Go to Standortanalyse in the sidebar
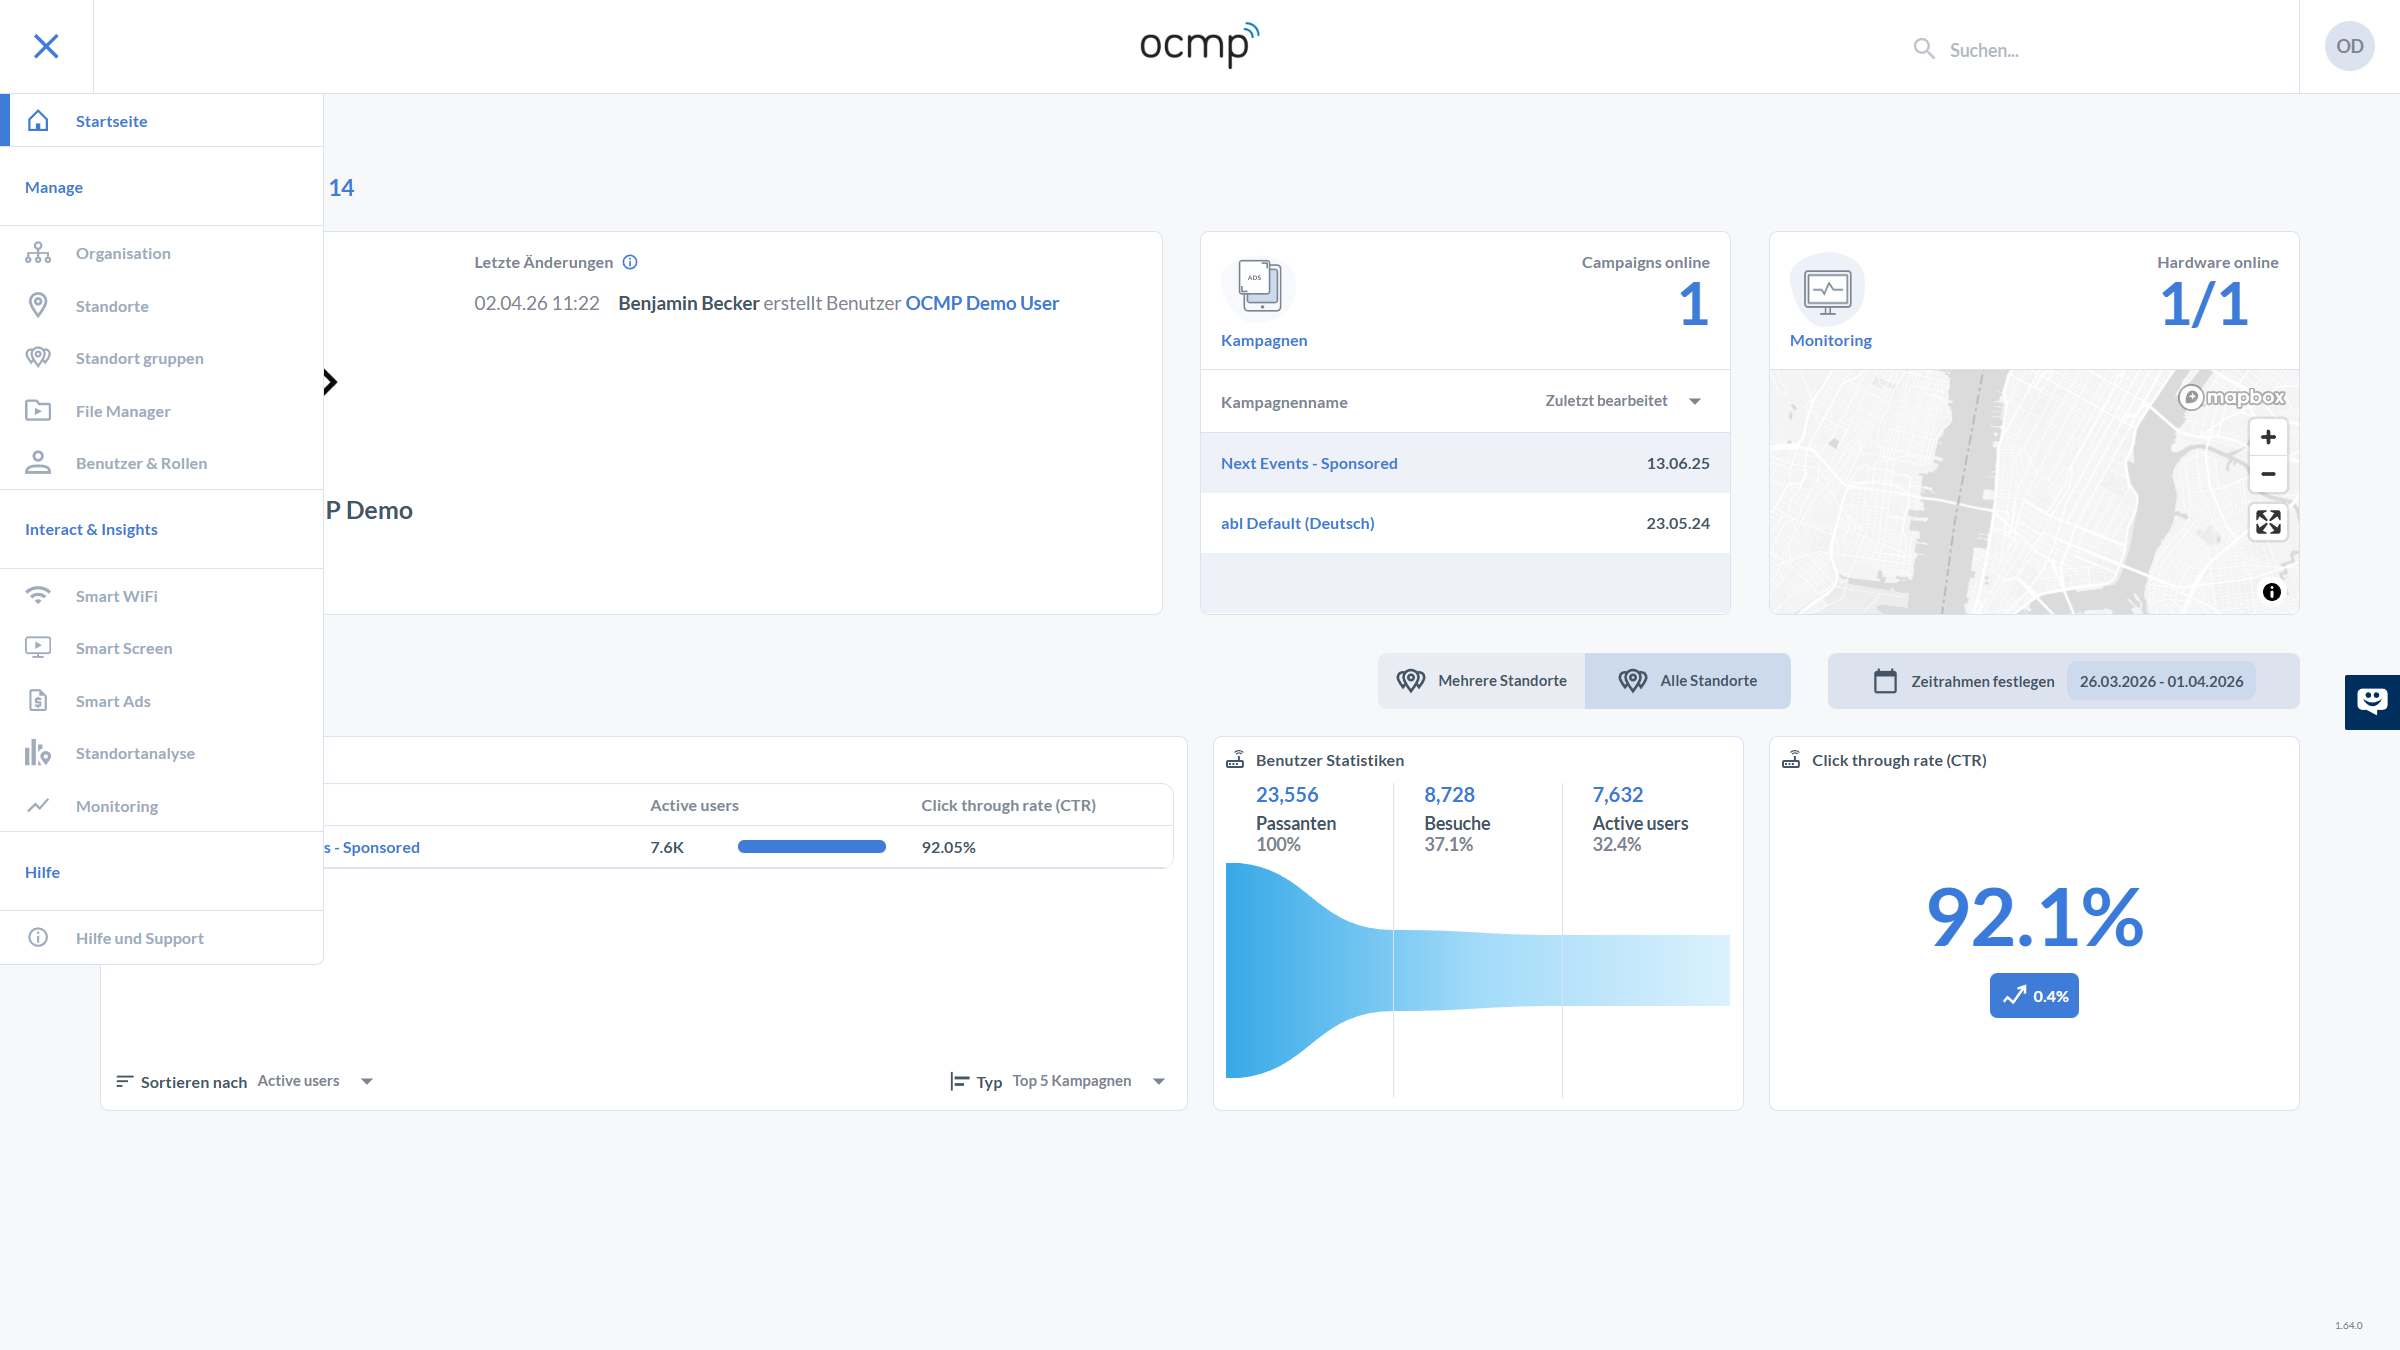 (135, 753)
